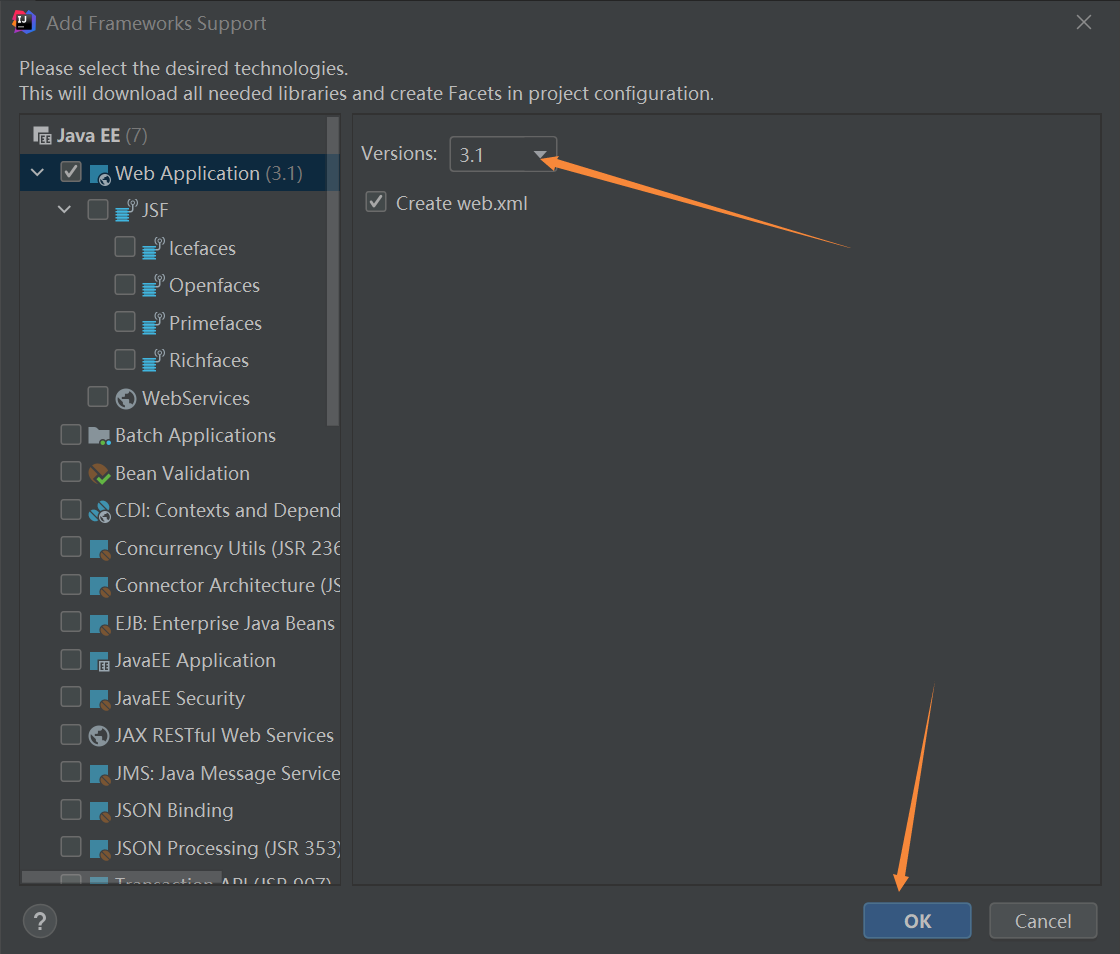Click the Concurrency Utils icon
The height and width of the screenshot is (954, 1120).
[99, 548]
